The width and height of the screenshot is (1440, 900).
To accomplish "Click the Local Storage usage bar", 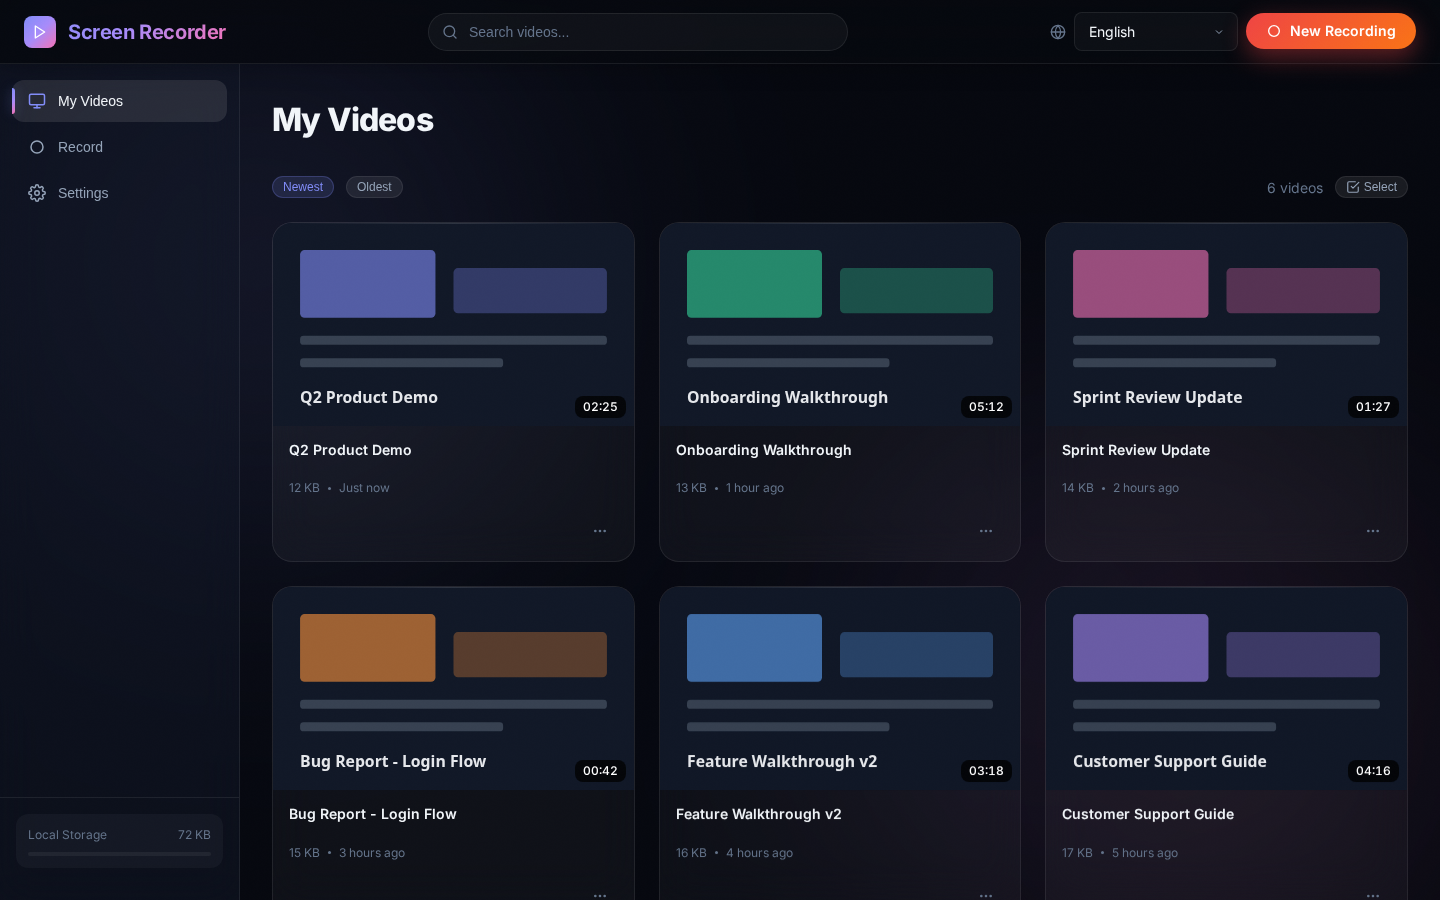I will [x=119, y=854].
